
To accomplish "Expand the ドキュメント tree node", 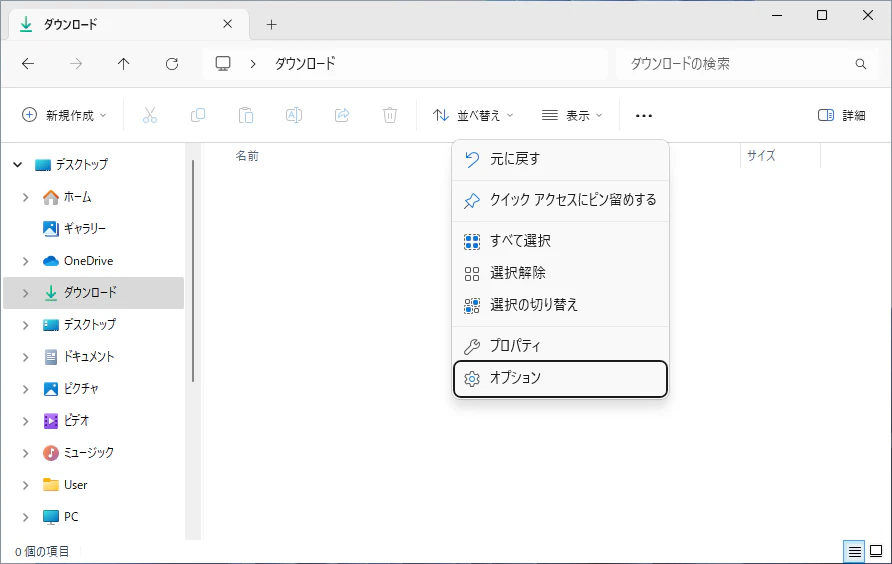I will click(25, 357).
